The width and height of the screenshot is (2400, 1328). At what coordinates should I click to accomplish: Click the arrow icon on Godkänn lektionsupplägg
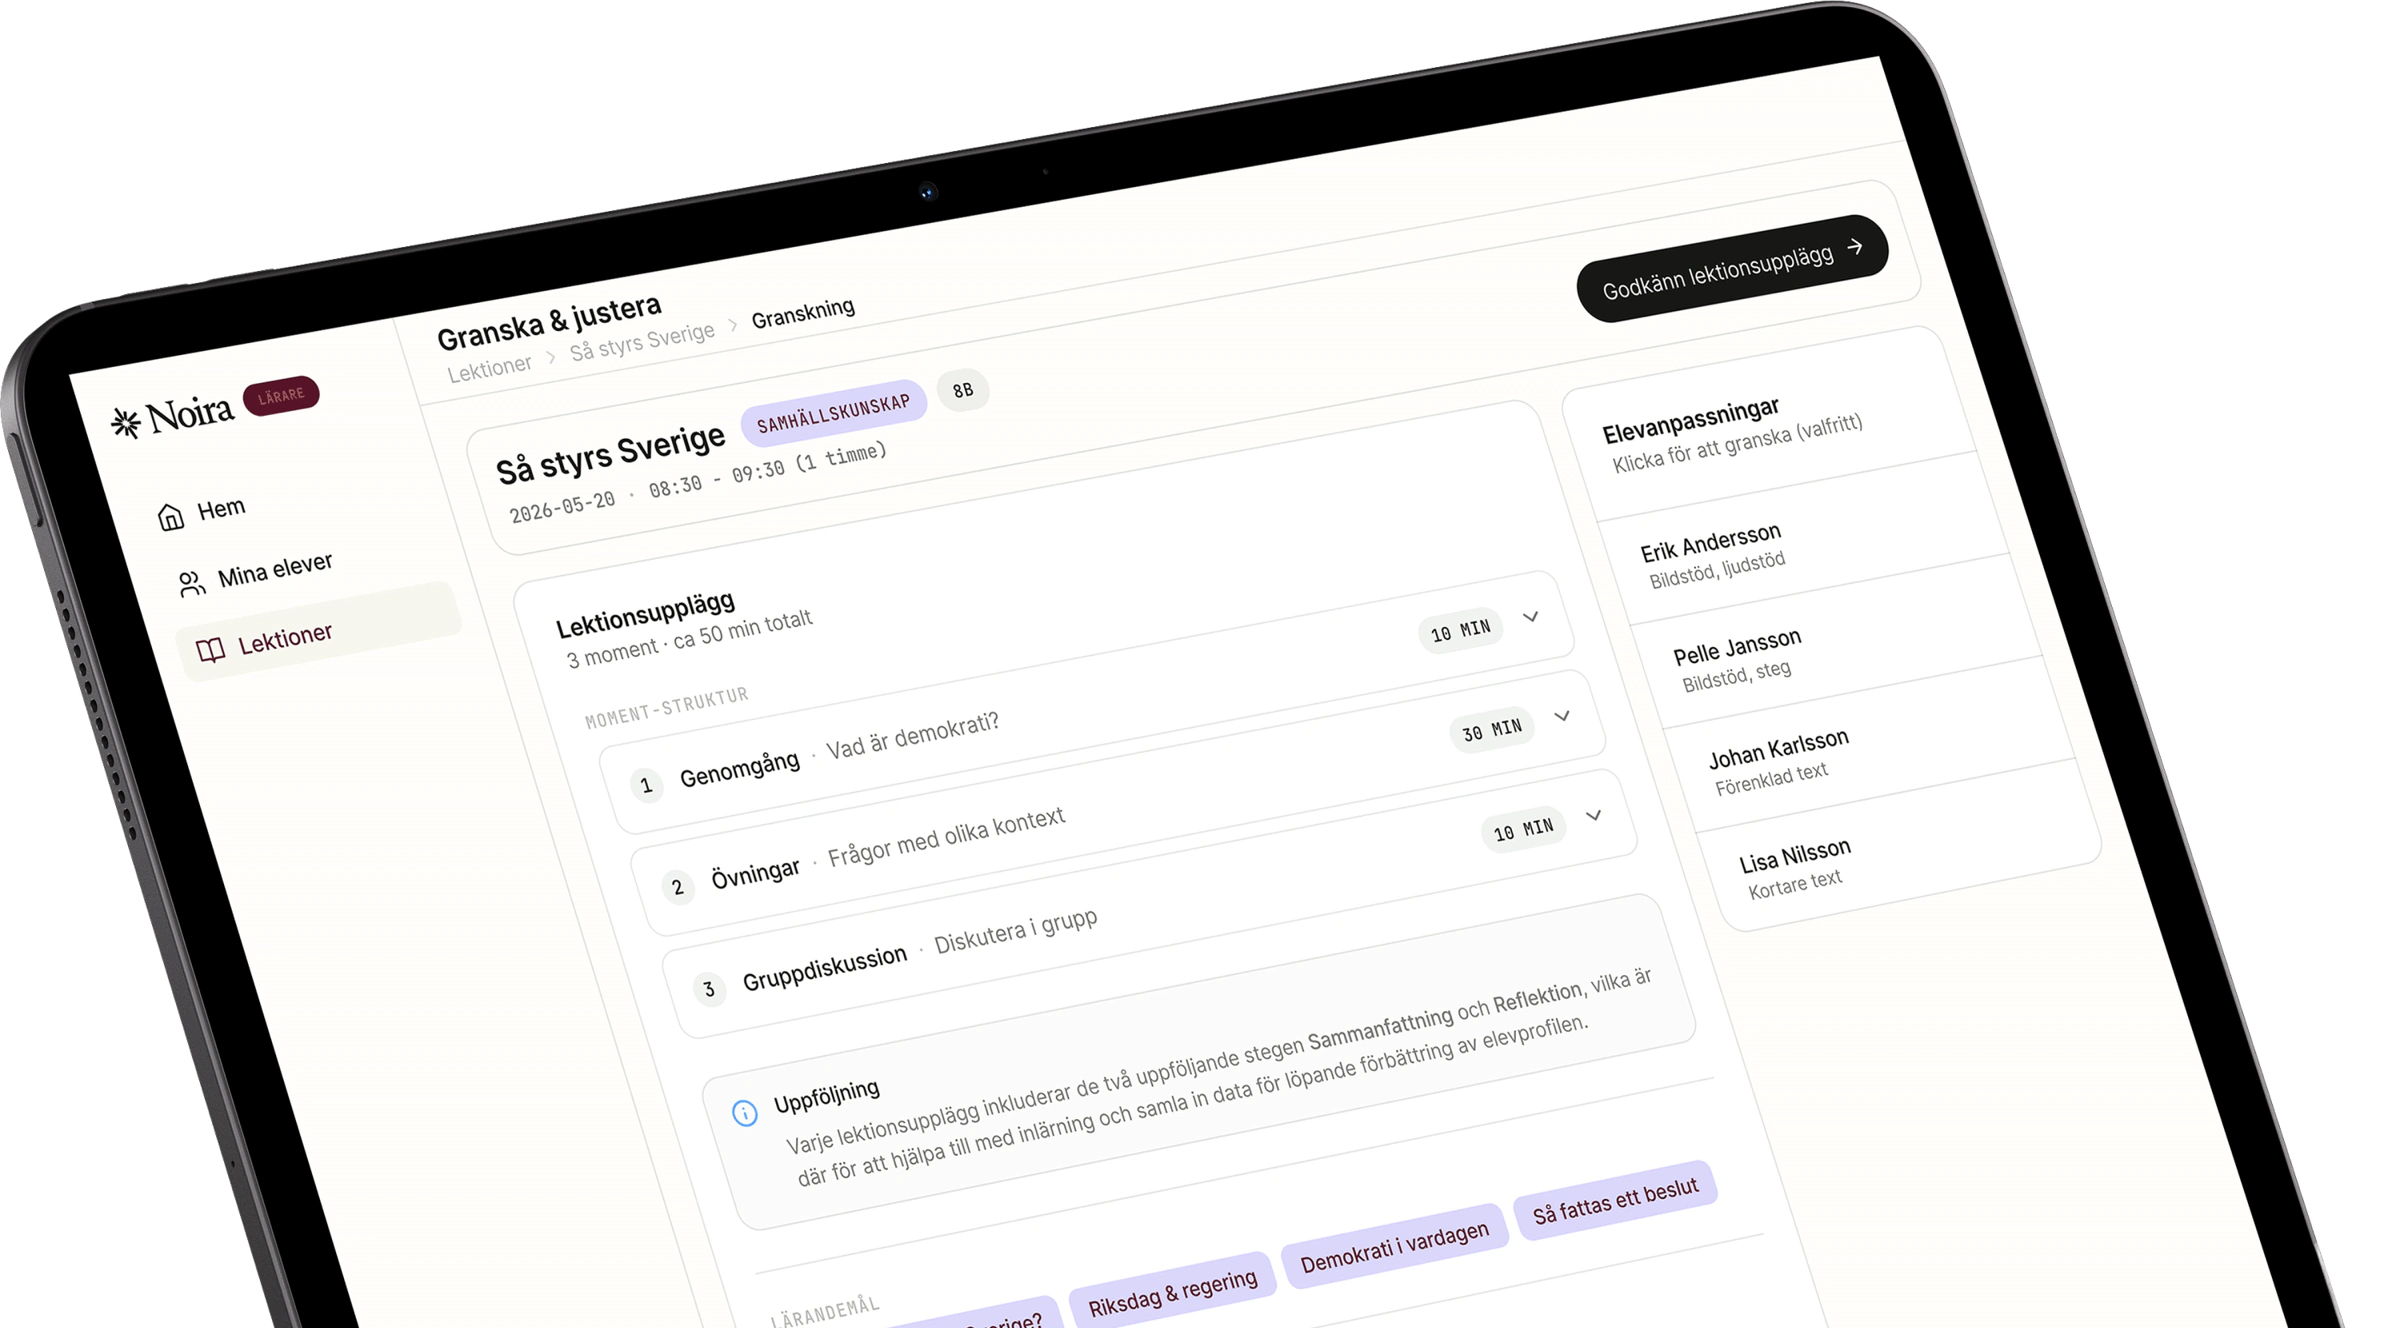coord(1855,246)
